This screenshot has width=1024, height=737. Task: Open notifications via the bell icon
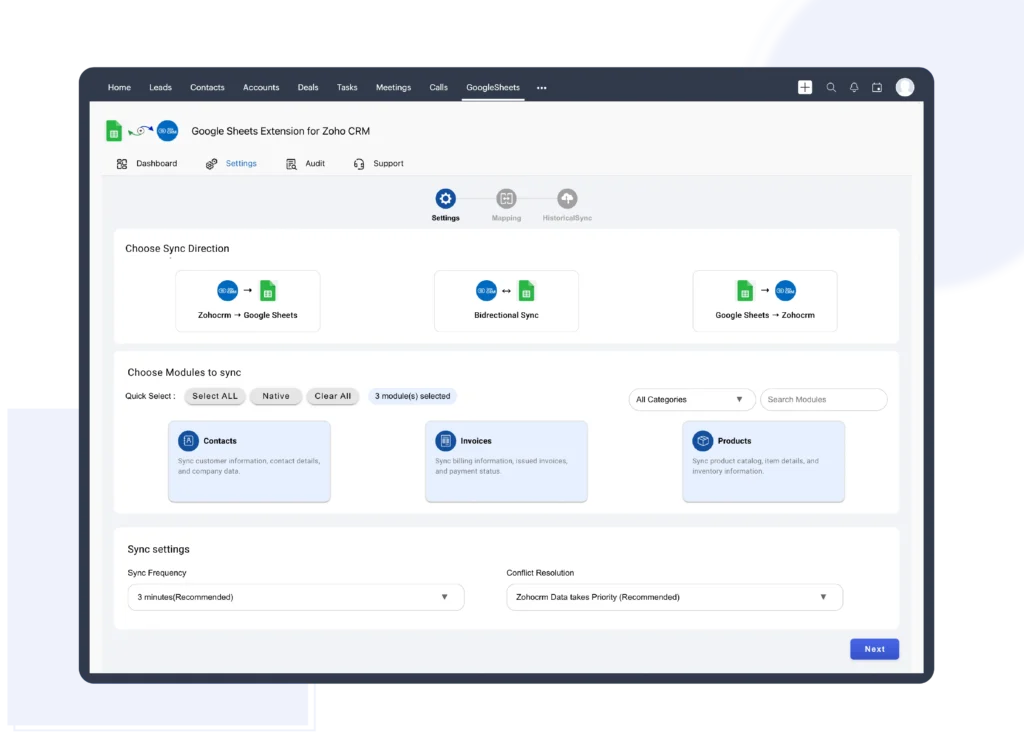(x=854, y=87)
